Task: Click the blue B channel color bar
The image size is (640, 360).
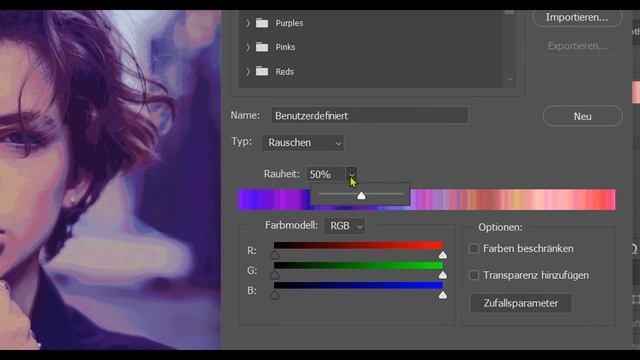Action: pos(358,285)
